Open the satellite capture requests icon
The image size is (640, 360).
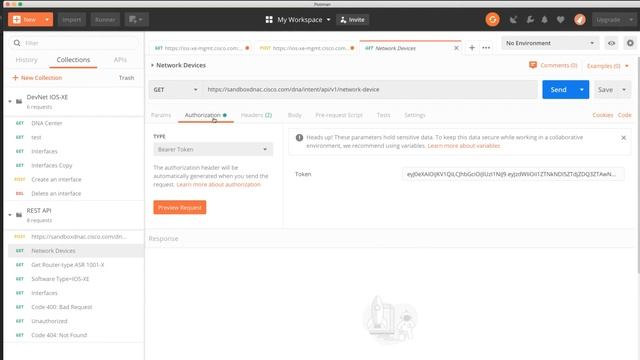(x=513, y=20)
